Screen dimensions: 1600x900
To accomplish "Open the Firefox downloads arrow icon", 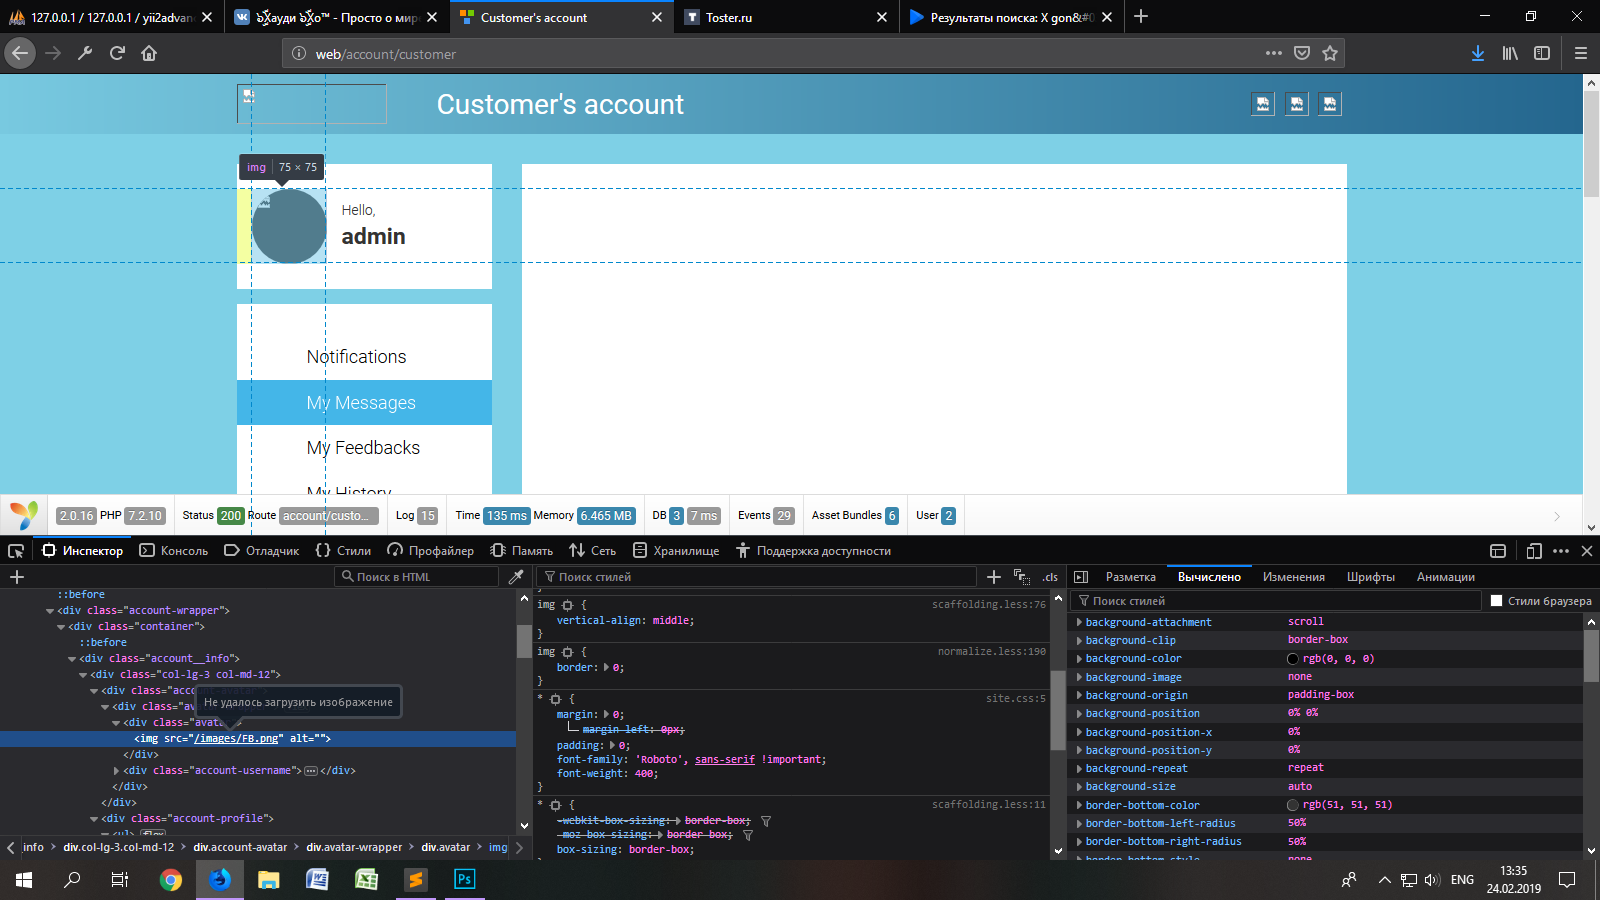I will 1478,53.
